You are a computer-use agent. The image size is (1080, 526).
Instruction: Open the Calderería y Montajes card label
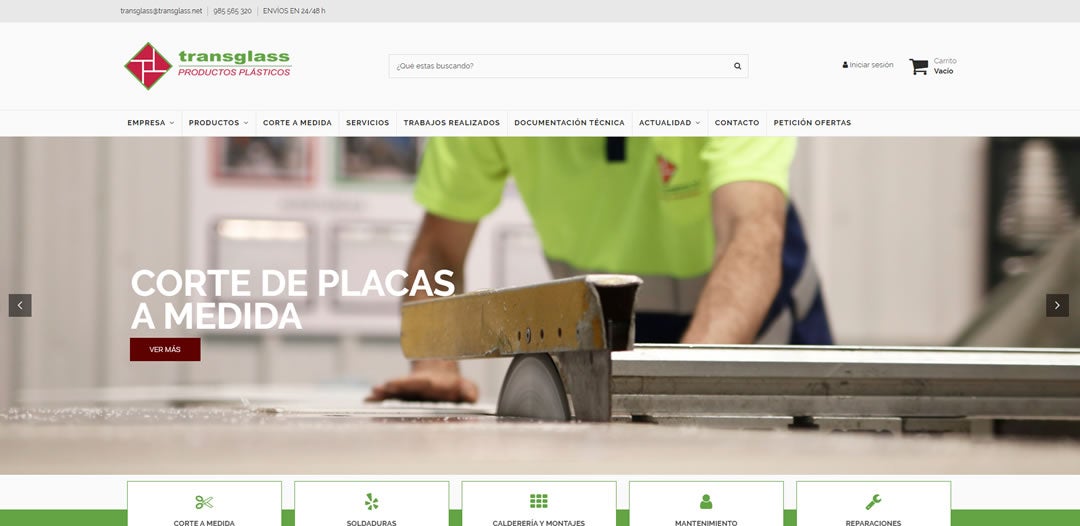(x=539, y=523)
